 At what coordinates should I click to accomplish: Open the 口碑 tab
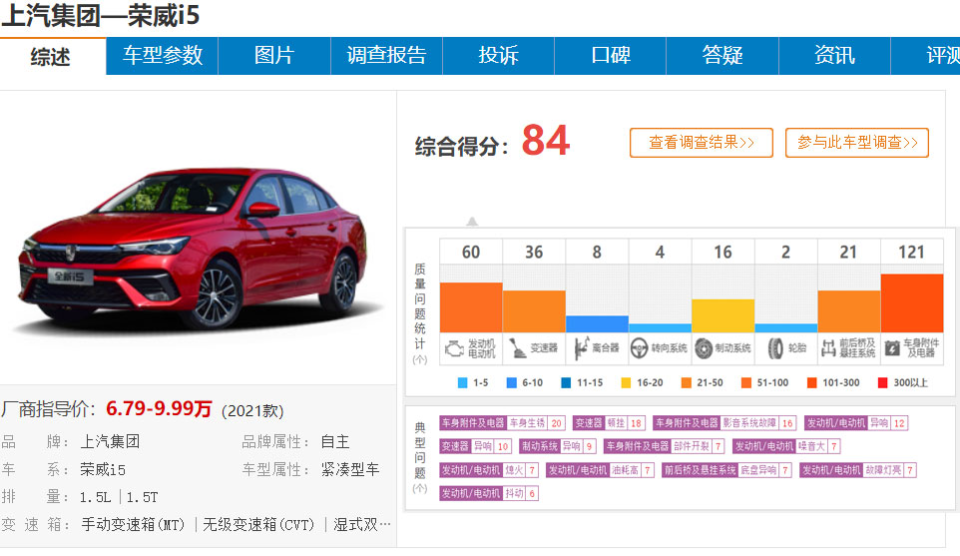tap(610, 56)
